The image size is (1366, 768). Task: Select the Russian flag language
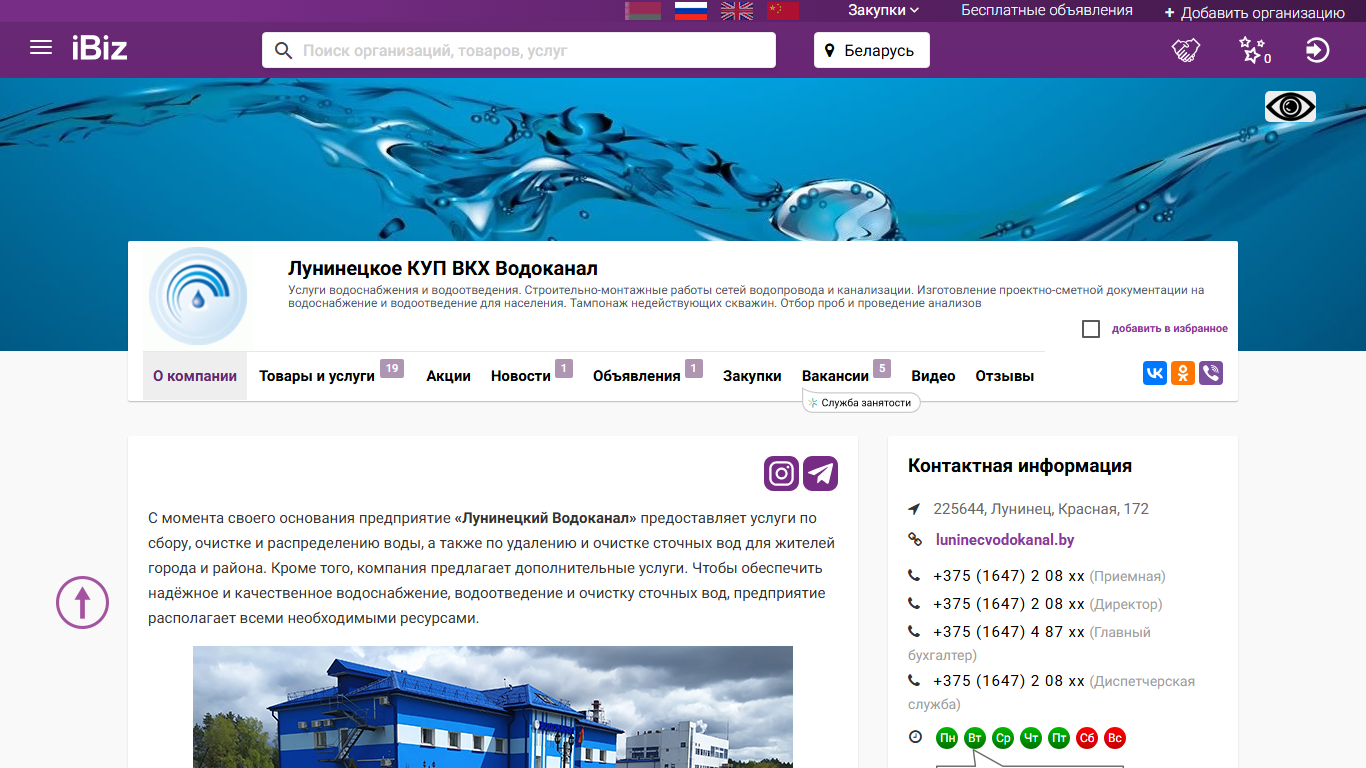point(691,11)
